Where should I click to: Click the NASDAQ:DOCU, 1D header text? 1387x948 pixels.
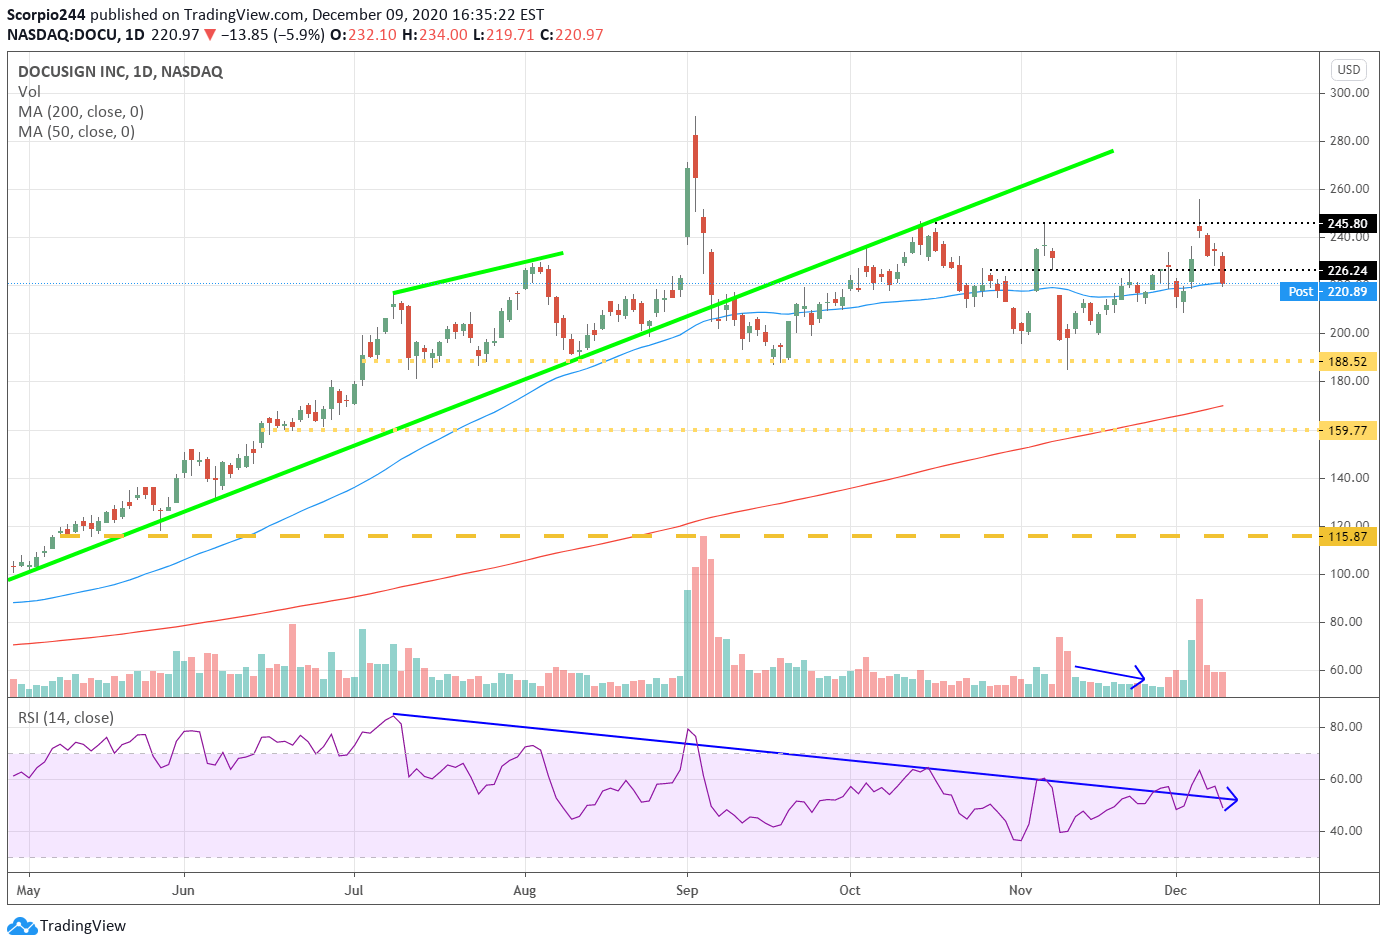[76, 34]
